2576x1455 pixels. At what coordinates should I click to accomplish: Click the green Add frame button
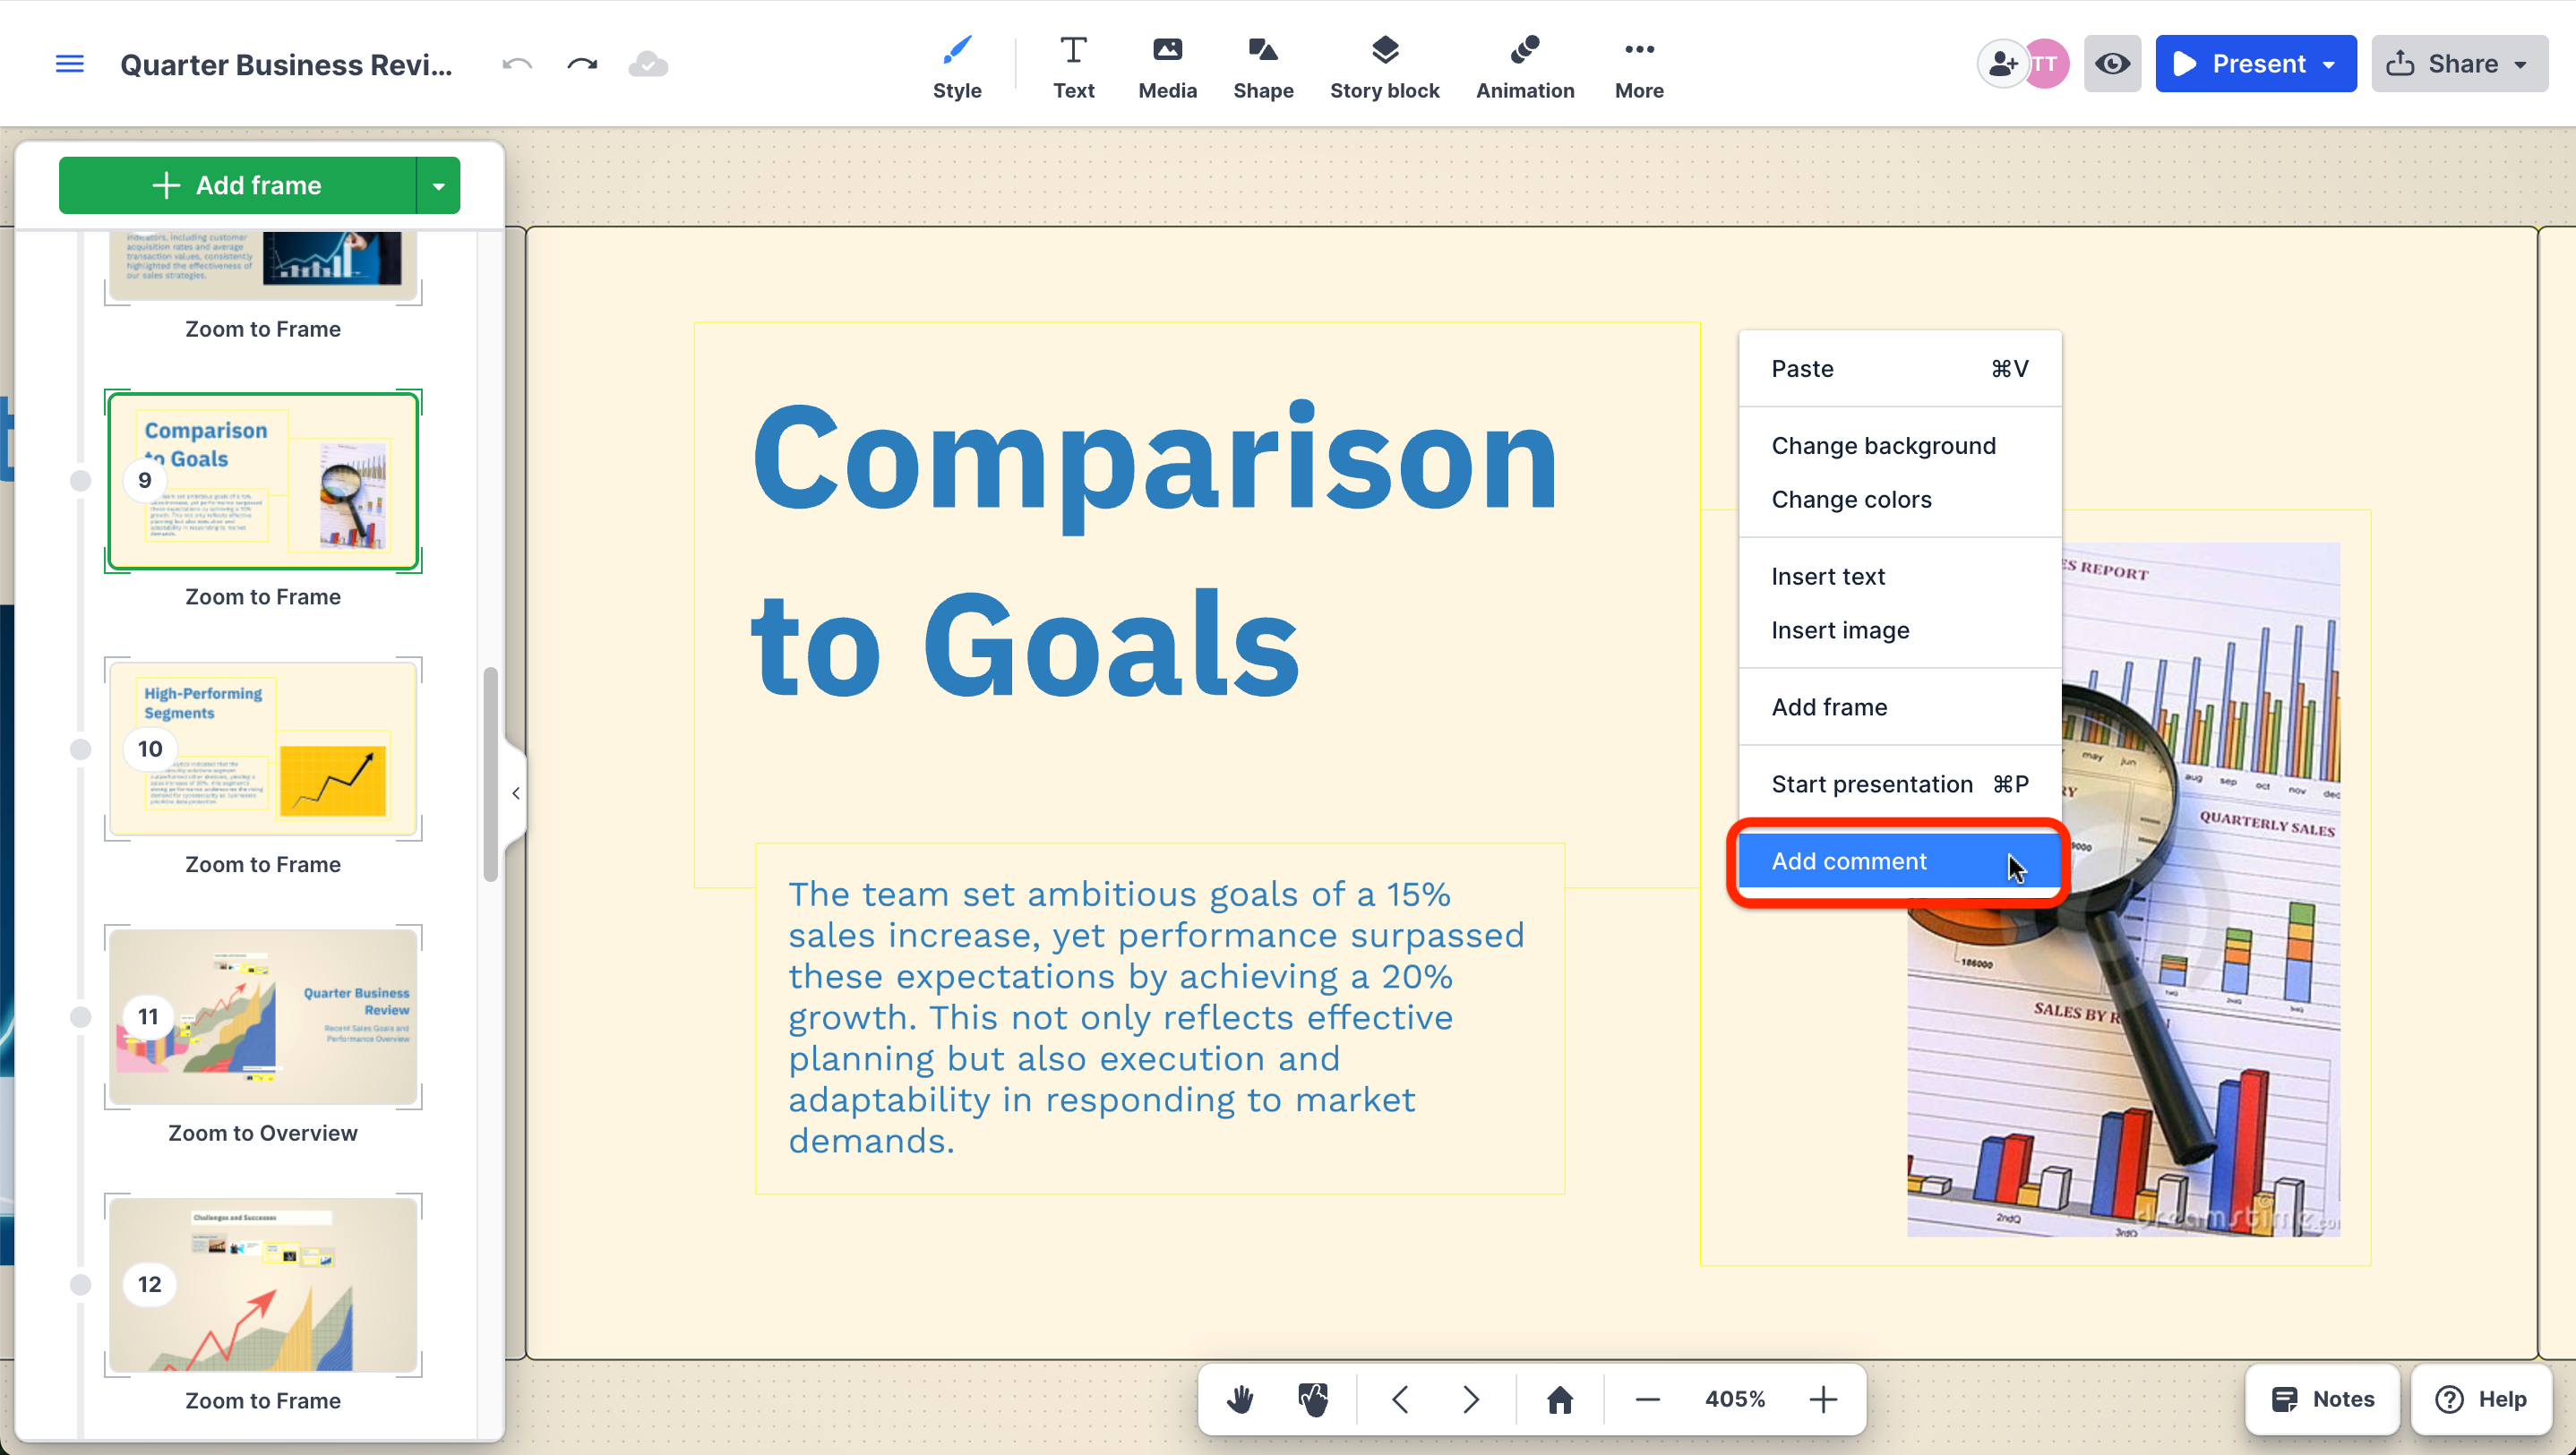238,185
